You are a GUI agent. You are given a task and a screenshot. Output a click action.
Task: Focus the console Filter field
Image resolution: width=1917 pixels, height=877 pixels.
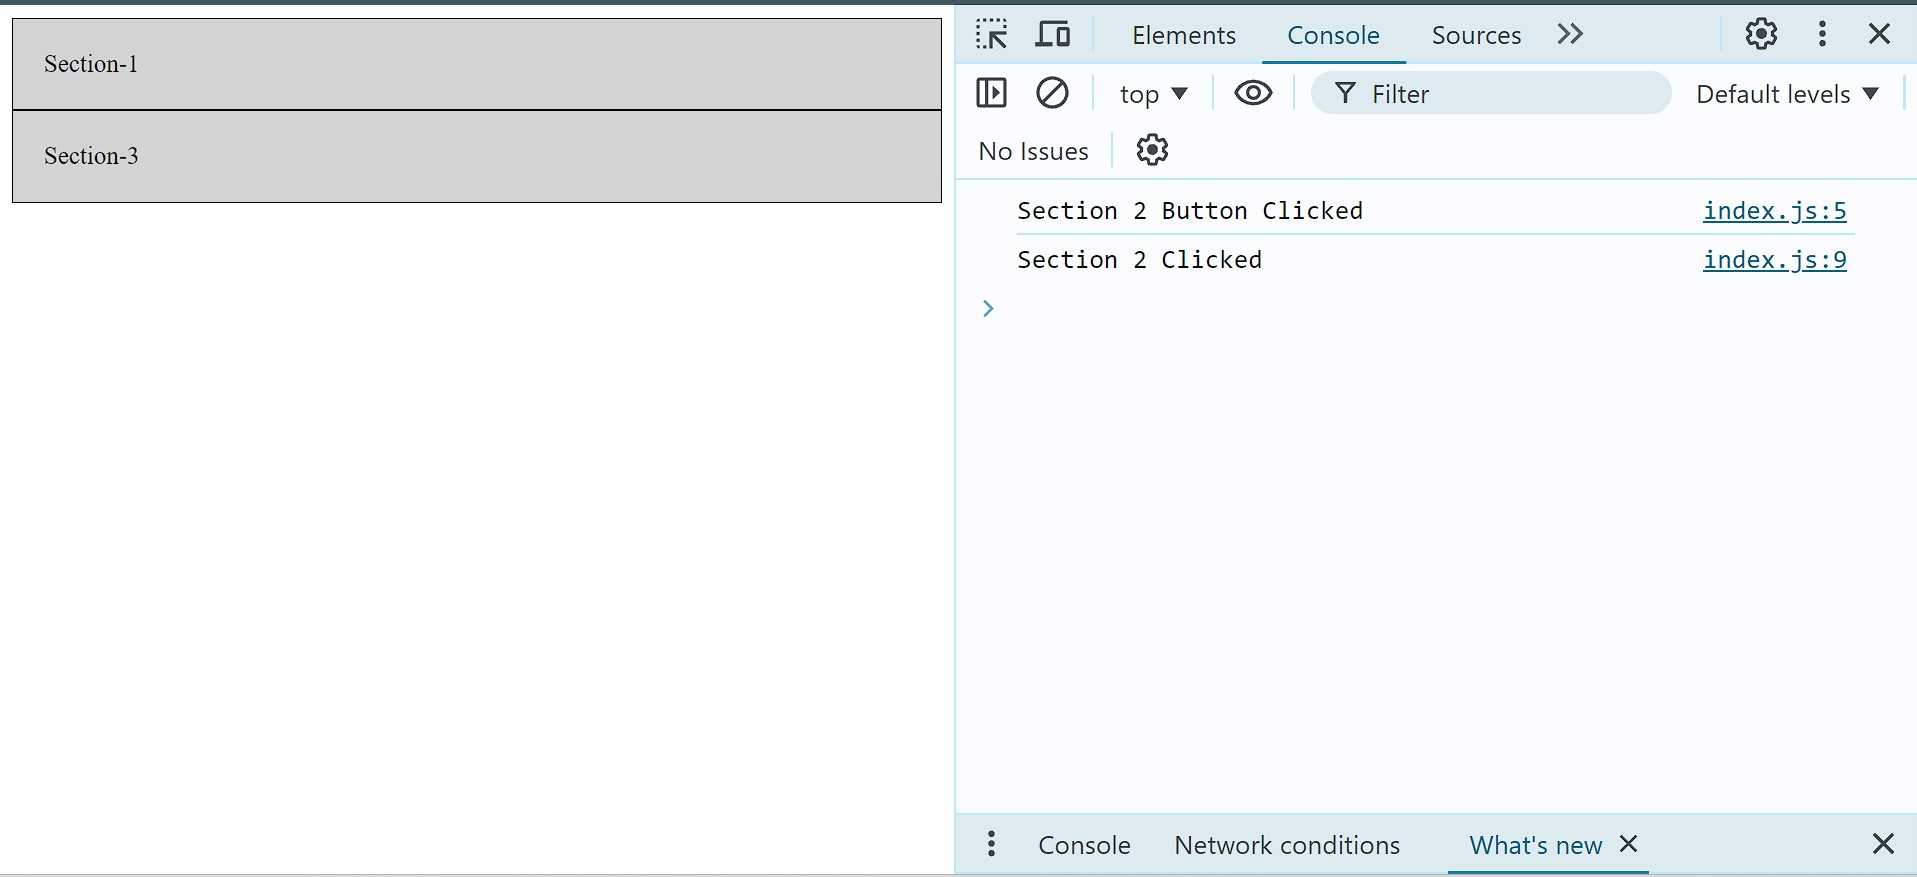[x=1490, y=93]
